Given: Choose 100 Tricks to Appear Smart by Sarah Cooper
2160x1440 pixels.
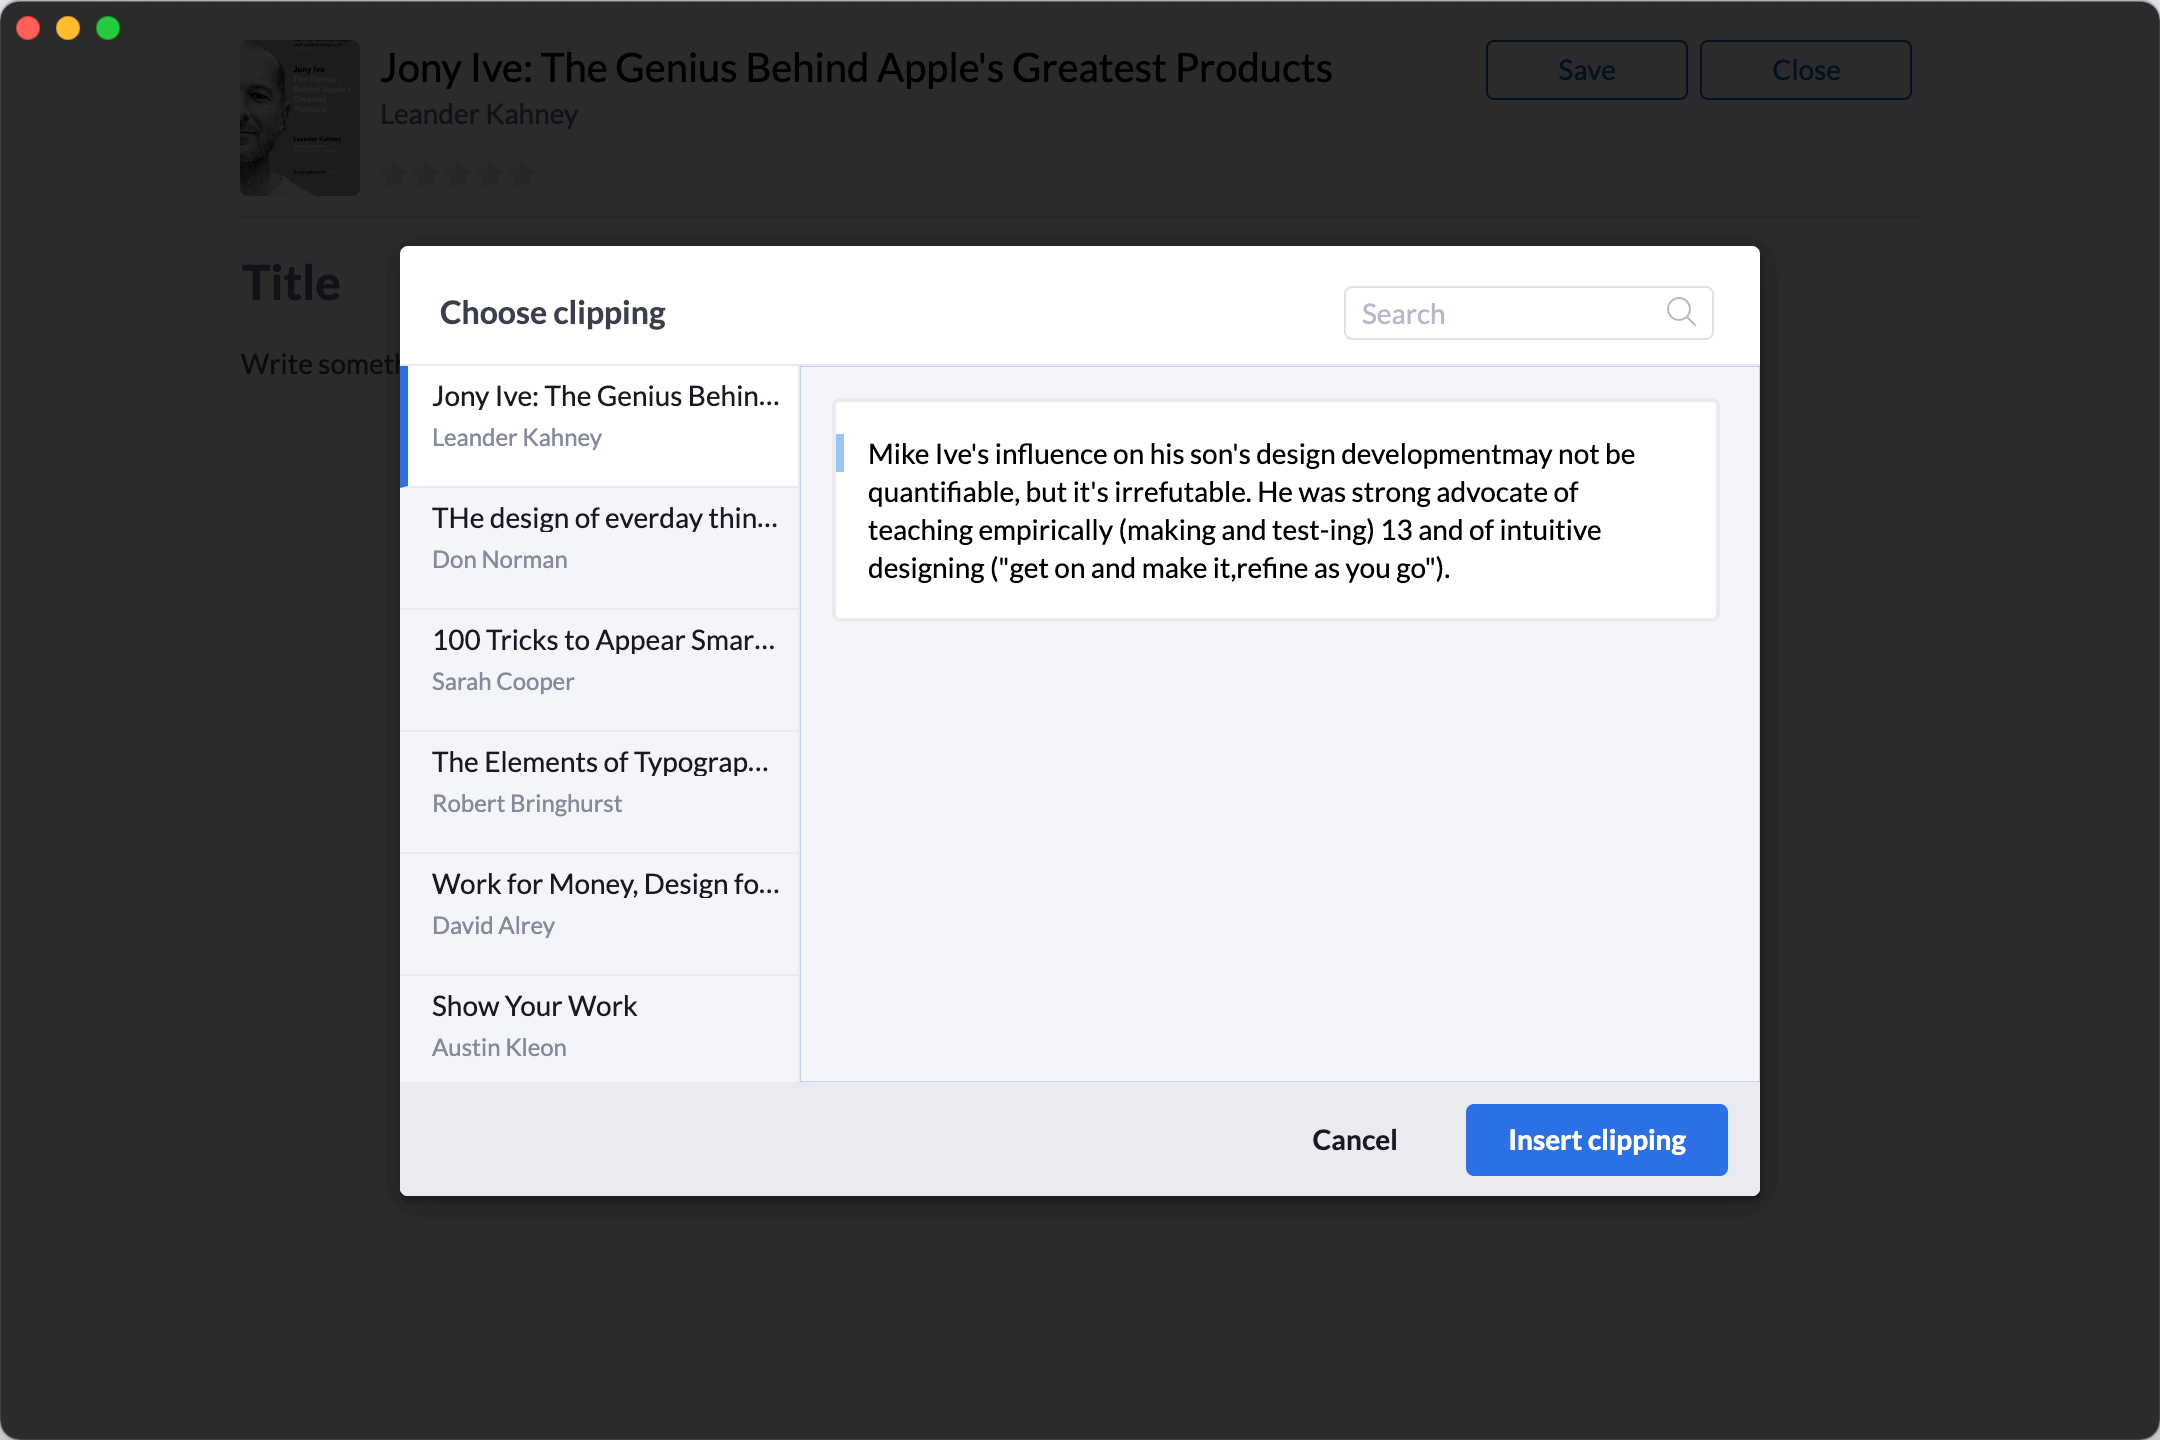Looking at the screenshot, I should pos(600,670).
